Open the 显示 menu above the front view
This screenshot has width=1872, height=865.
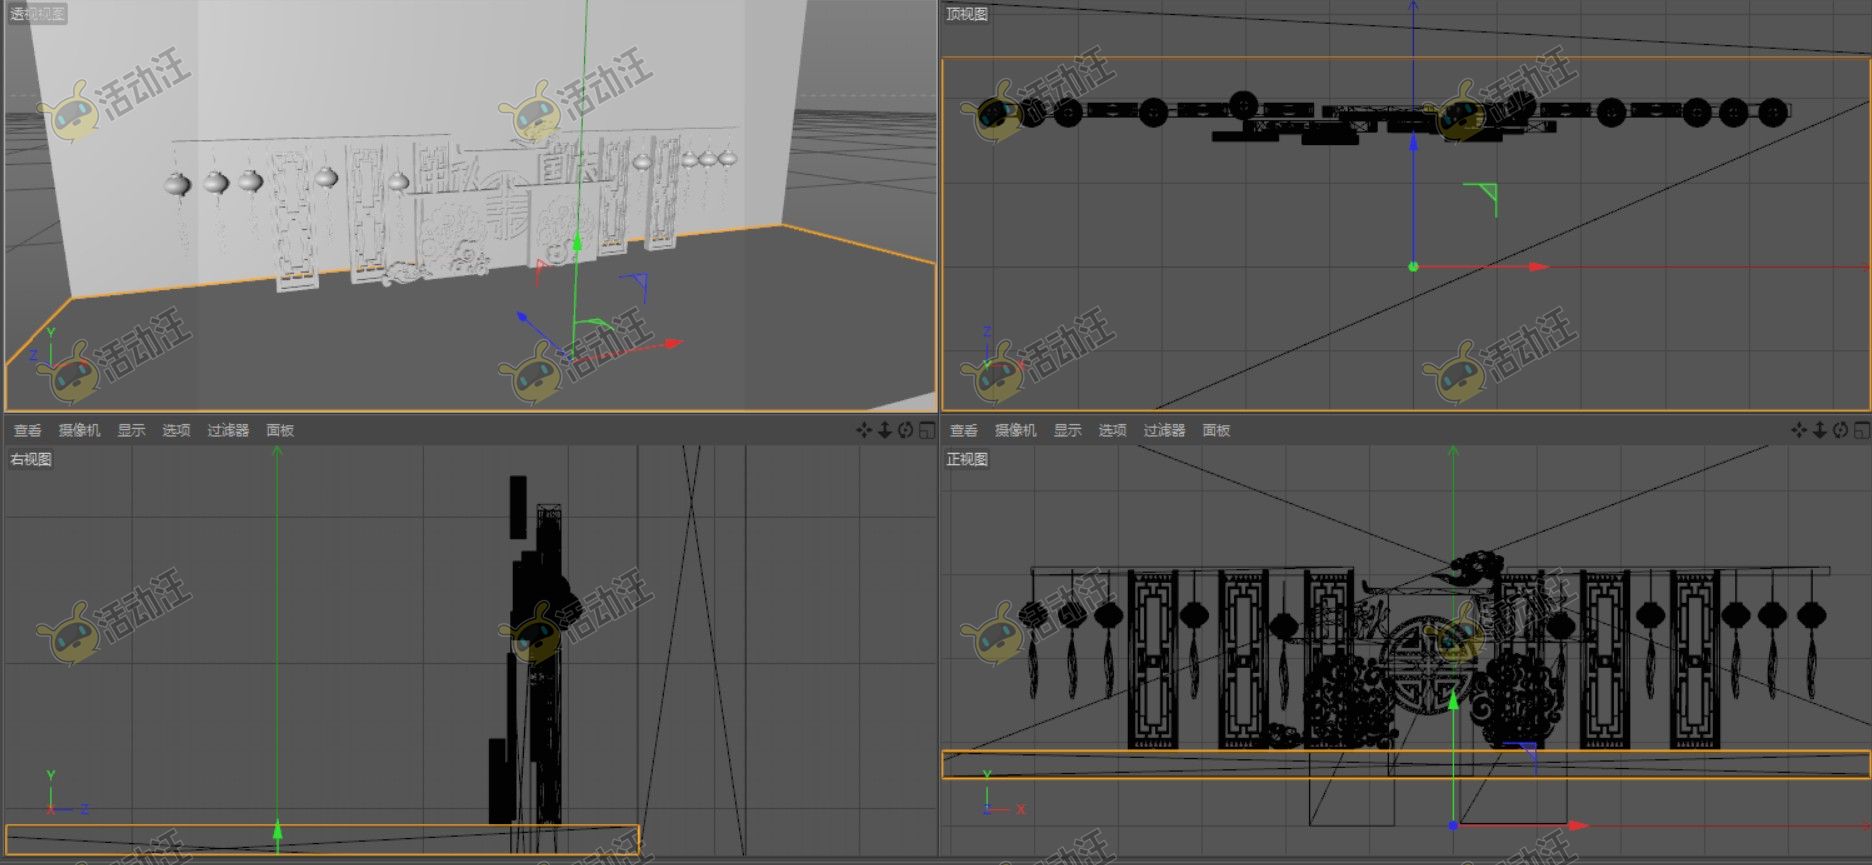(x=1067, y=430)
